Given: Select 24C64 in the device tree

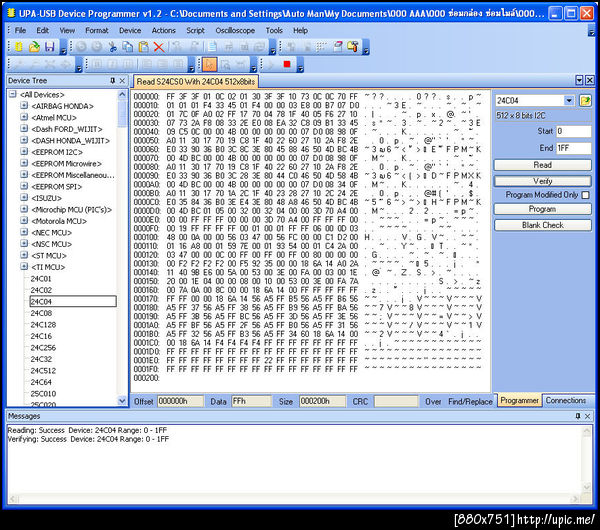Looking at the screenshot, I should 41,382.
